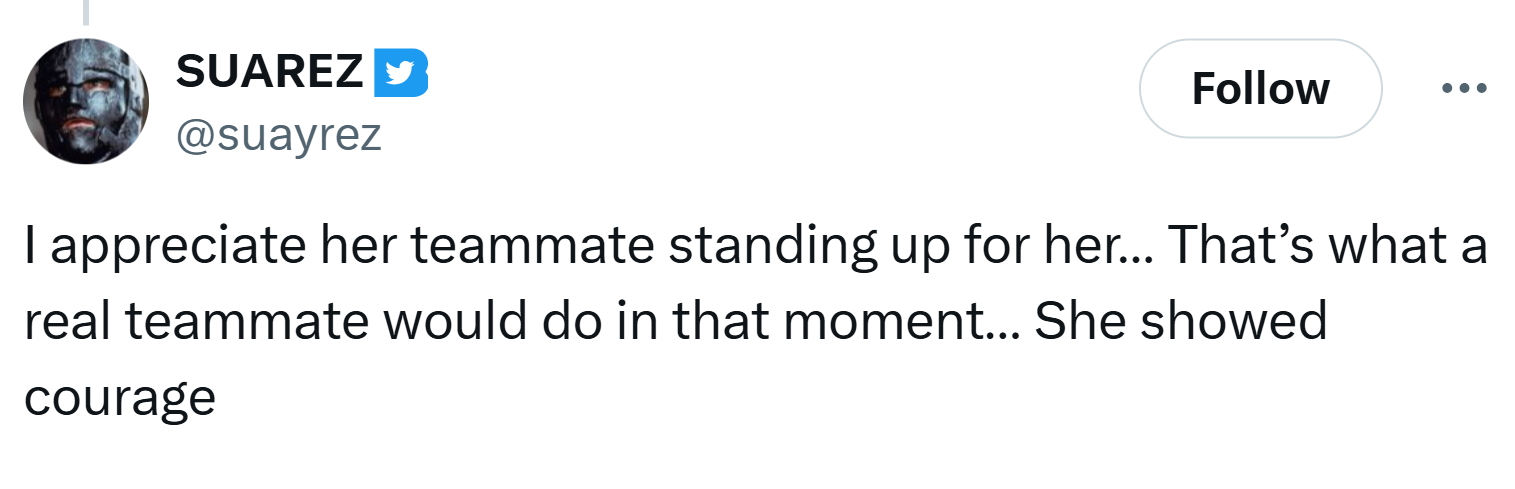Open SUAREZ's masked profile avatar
This screenshot has width=1515, height=489.
[86, 103]
